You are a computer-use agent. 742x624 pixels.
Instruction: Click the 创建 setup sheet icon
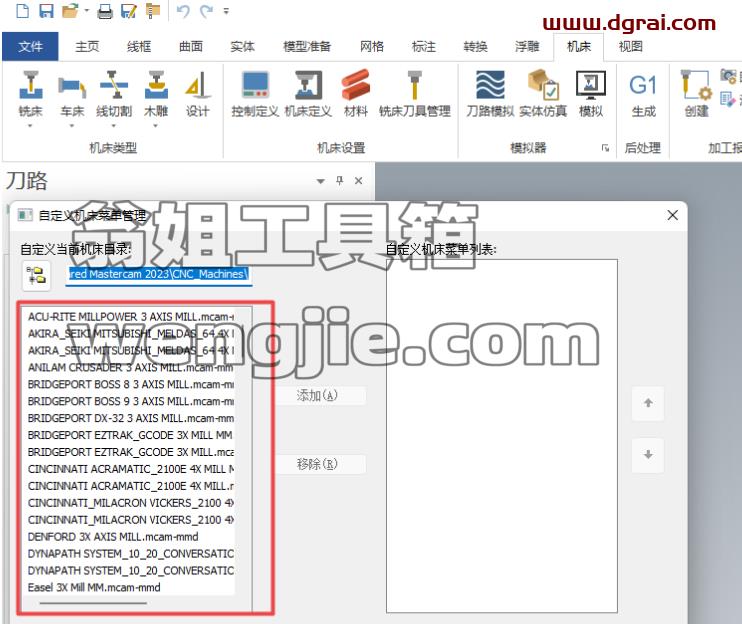tap(697, 94)
